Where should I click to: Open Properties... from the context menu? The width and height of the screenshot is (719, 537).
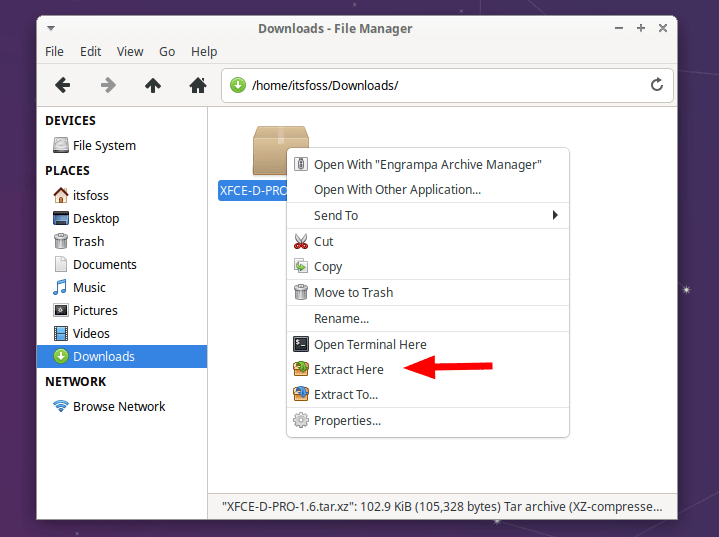[x=347, y=420]
